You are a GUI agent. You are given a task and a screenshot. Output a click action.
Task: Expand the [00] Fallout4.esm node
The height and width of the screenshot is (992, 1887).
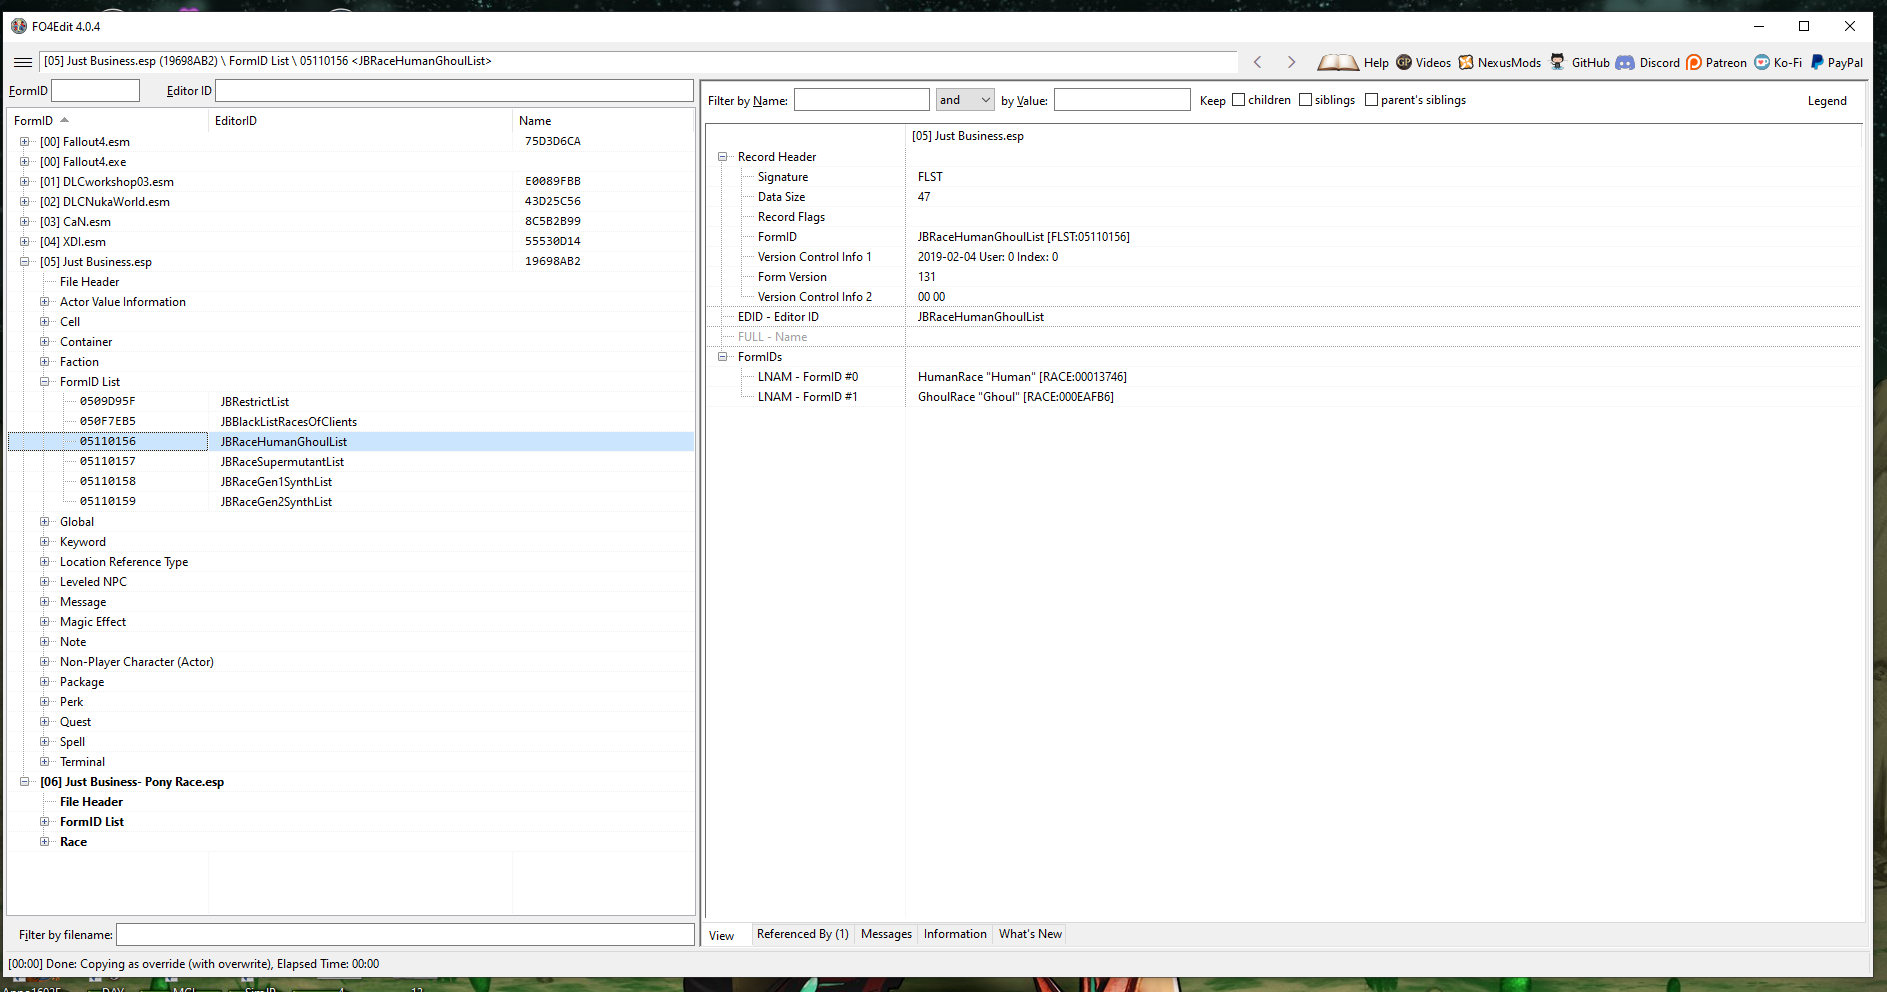(25, 142)
